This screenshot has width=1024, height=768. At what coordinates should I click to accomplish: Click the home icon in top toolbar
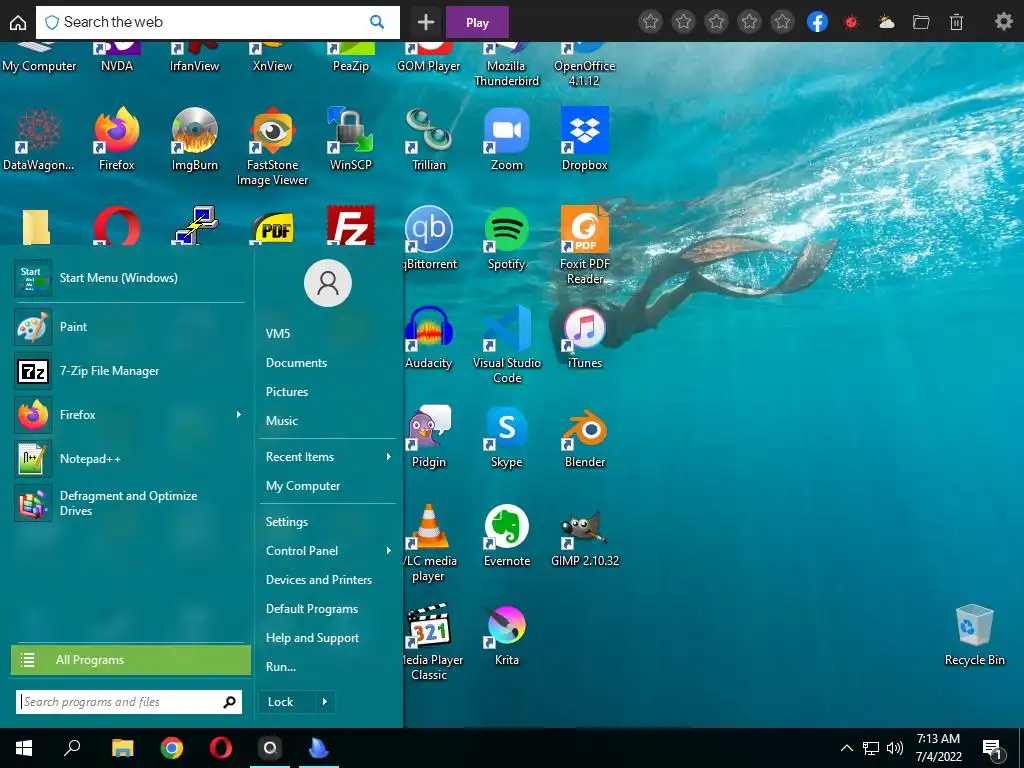[18, 22]
